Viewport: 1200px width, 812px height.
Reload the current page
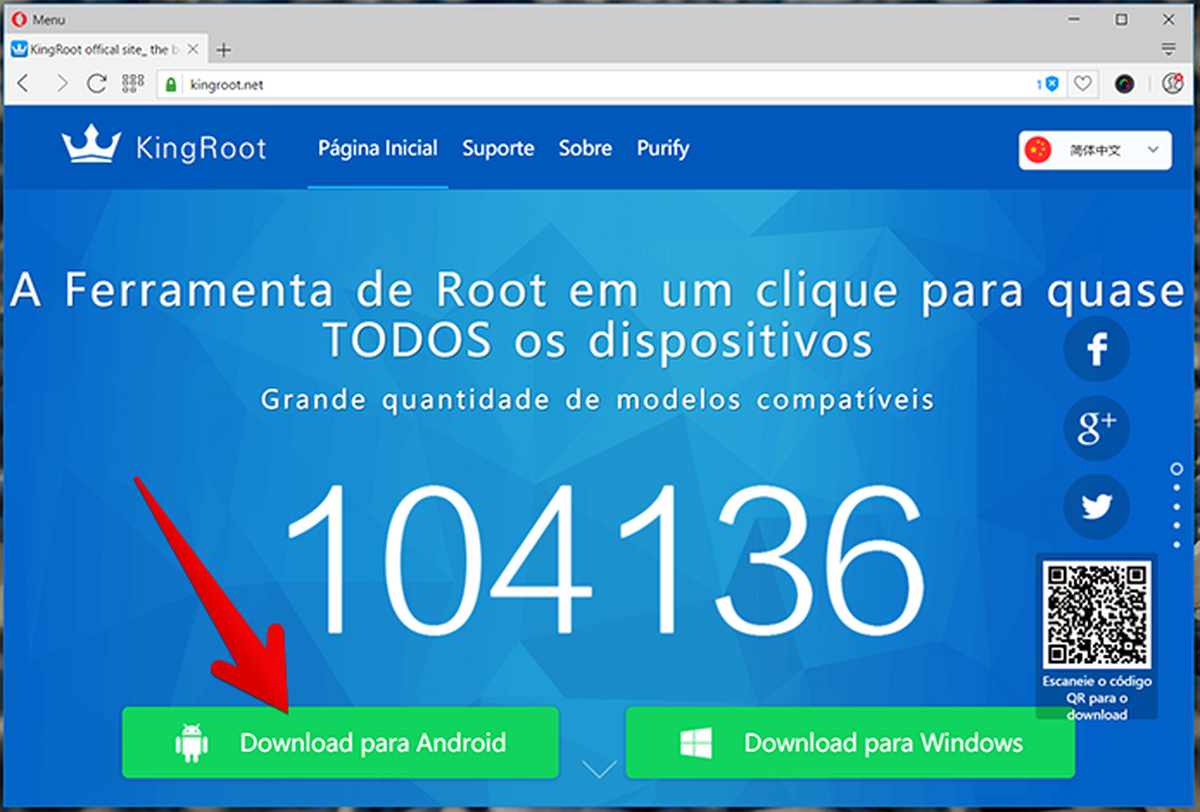pyautogui.click(x=97, y=84)
